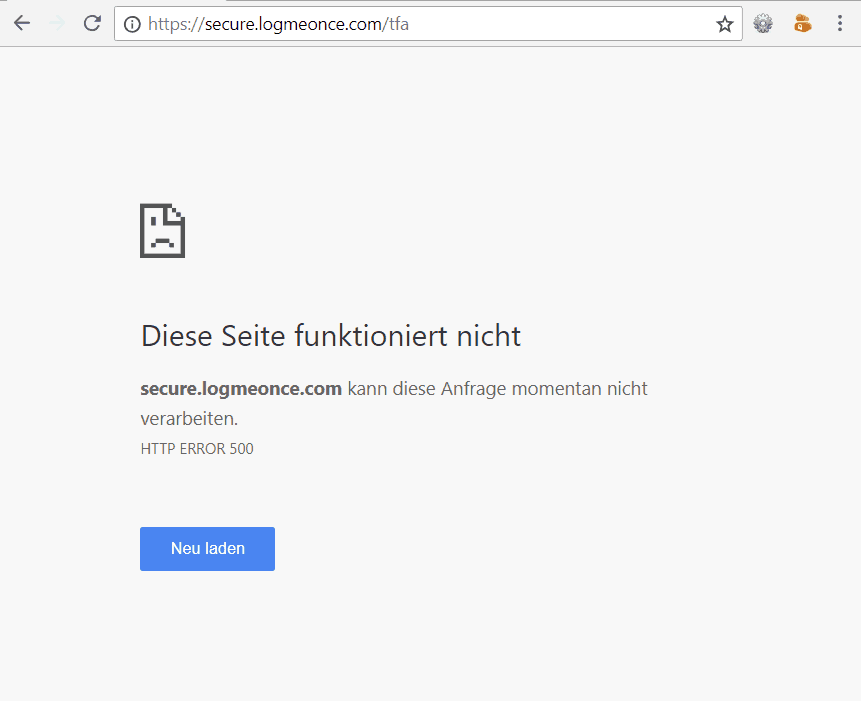Reload the page using the refresh icon
The height and width of the screenshot is (701, 861).
coord(92,23)
